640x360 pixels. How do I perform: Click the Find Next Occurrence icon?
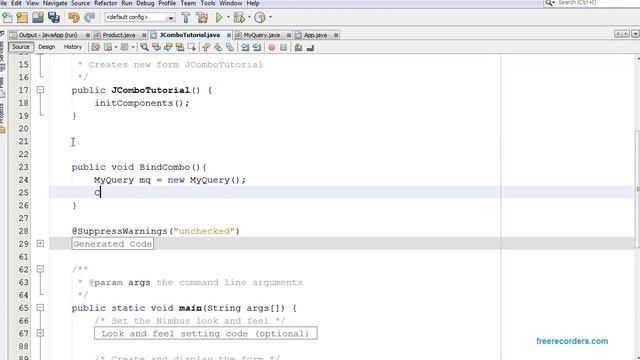[x=168, y=47]
